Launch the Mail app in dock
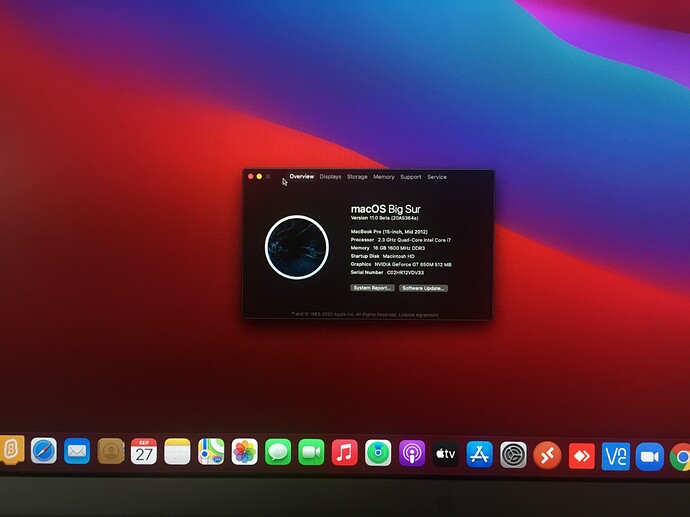Viewport: 690px width, 517px height. click(77, 451)
